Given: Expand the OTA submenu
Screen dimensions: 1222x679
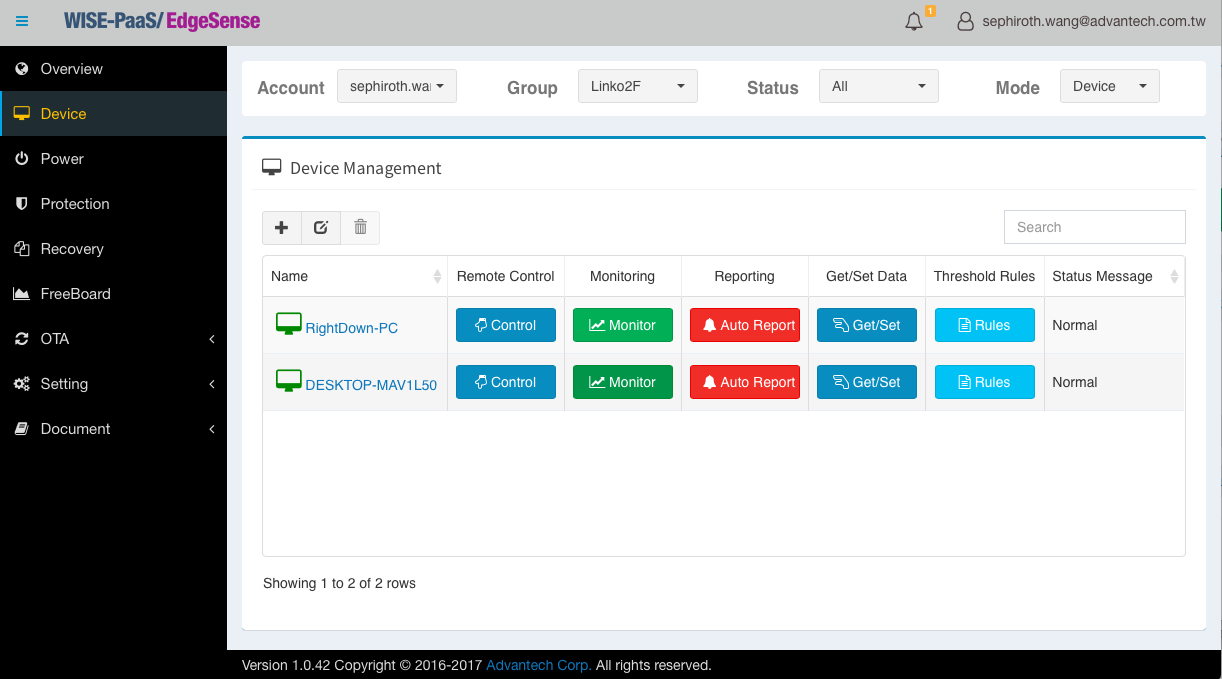Looking at the screenshot, I should (x=113, y=339).
